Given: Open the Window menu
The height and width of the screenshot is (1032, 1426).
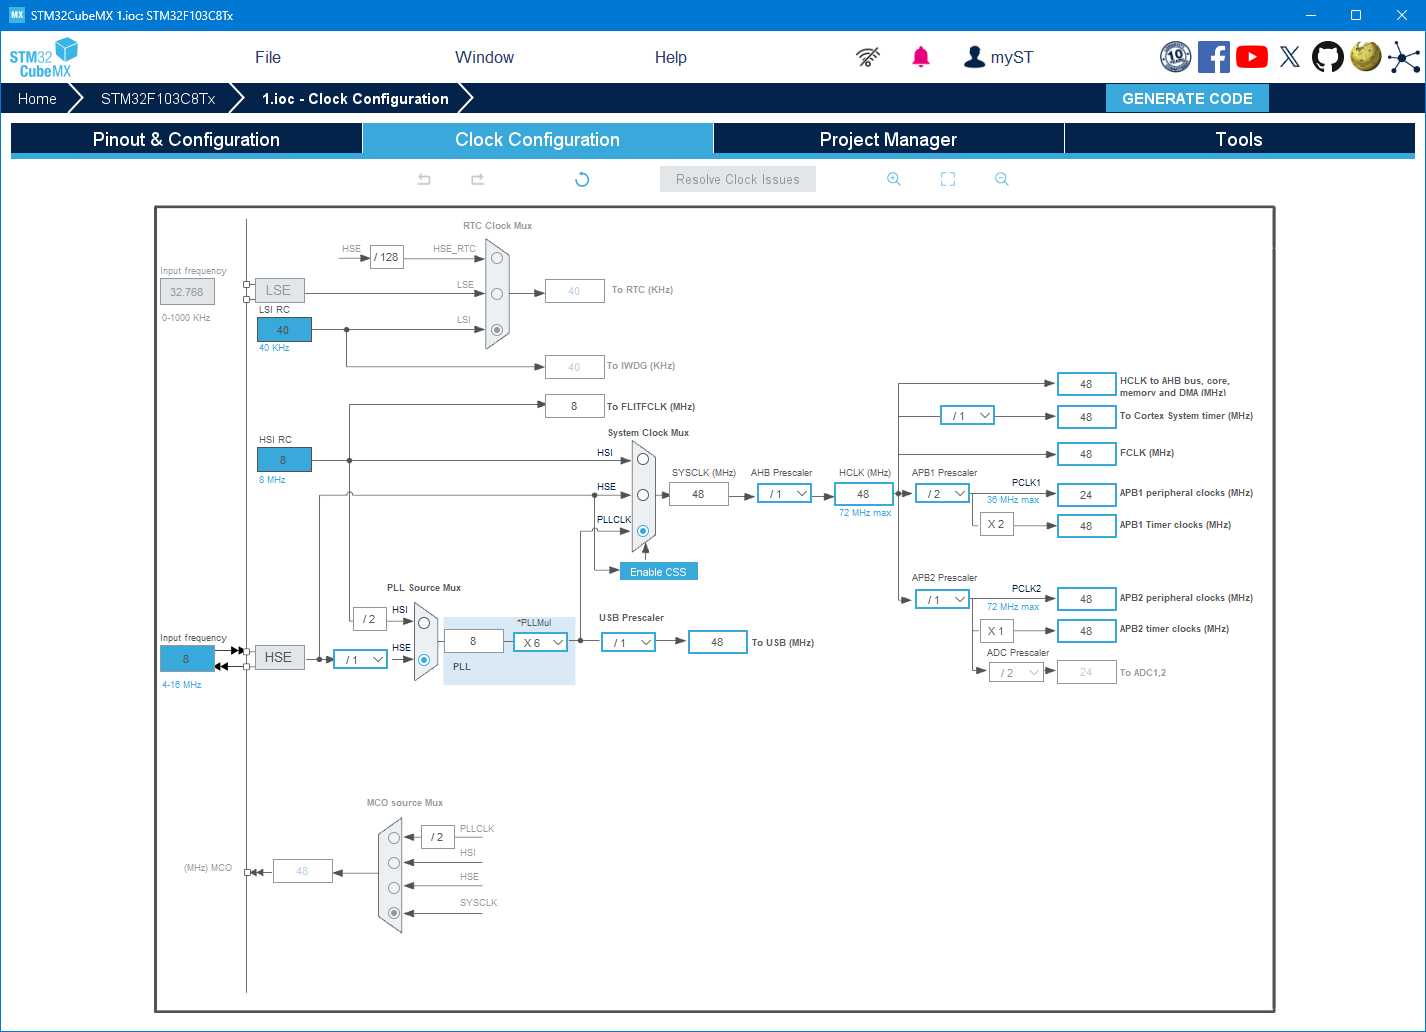Looking at the screenshot, I should click(x=484, y=57).
